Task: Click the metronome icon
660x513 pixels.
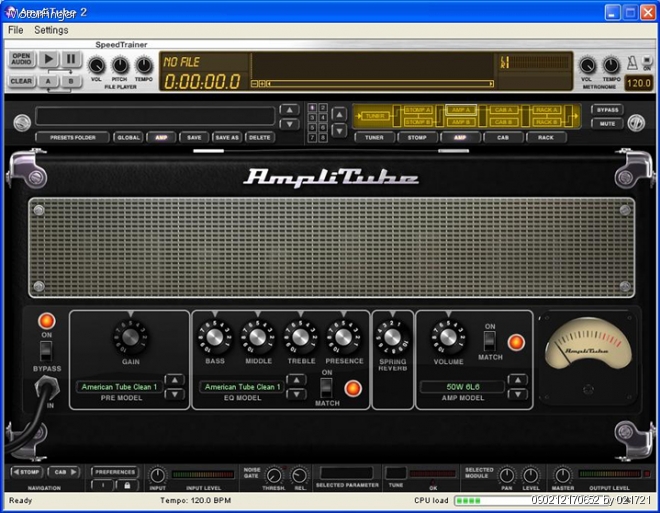Action: click(633, 64)
